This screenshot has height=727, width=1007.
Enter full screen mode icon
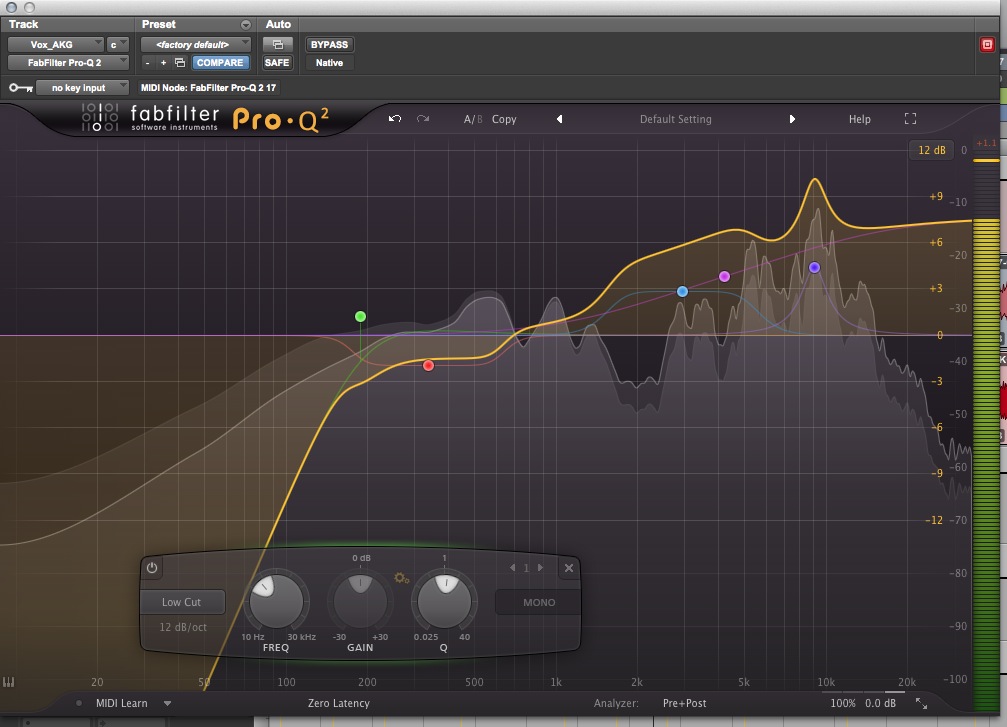(x=910, y=119)
